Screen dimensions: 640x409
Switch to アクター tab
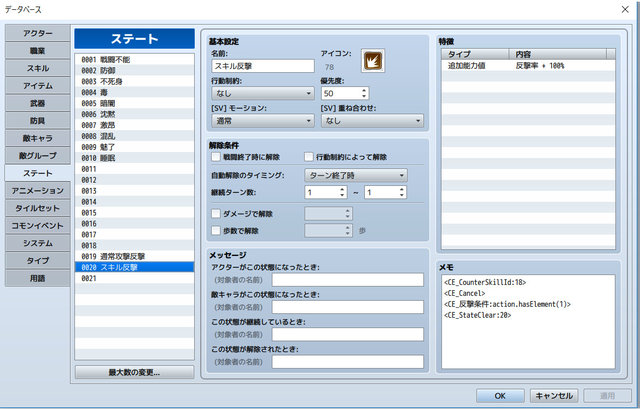click(x=38, y=33)
